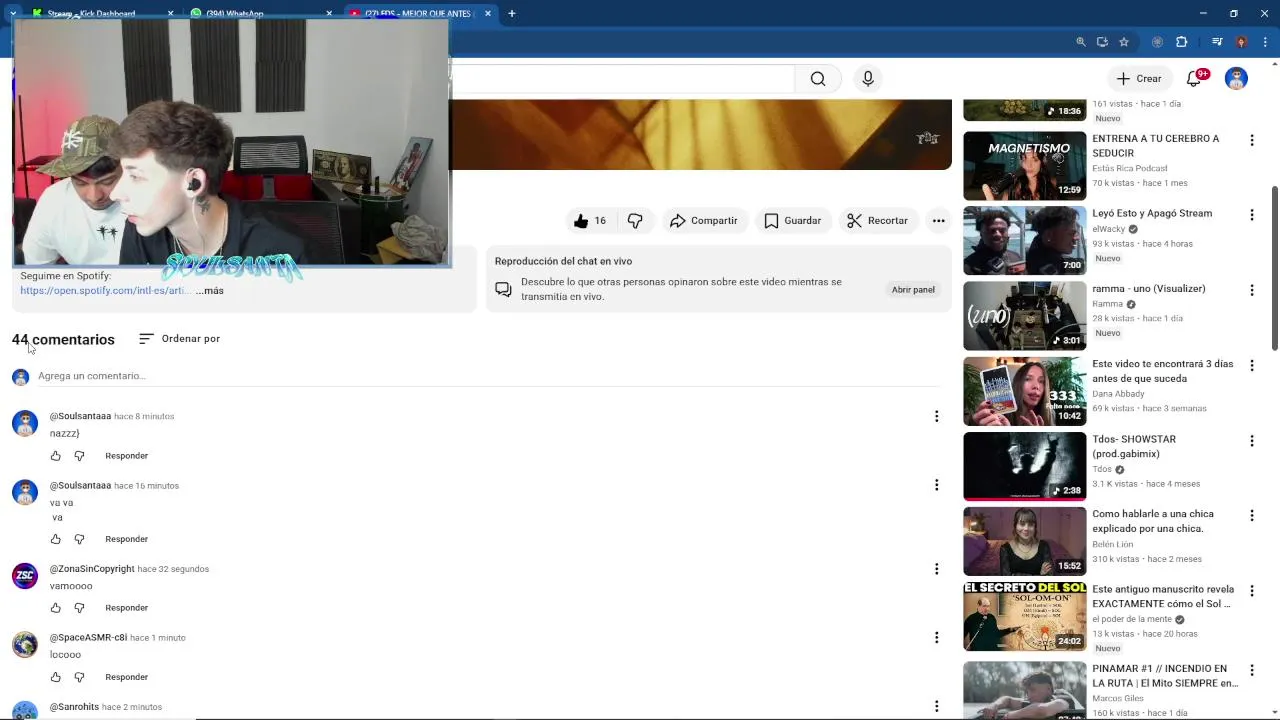Dislike the 'locooo' comment
Image resolution: width=1280 pixels, height=720 pixels.
(x=80, y=677)
